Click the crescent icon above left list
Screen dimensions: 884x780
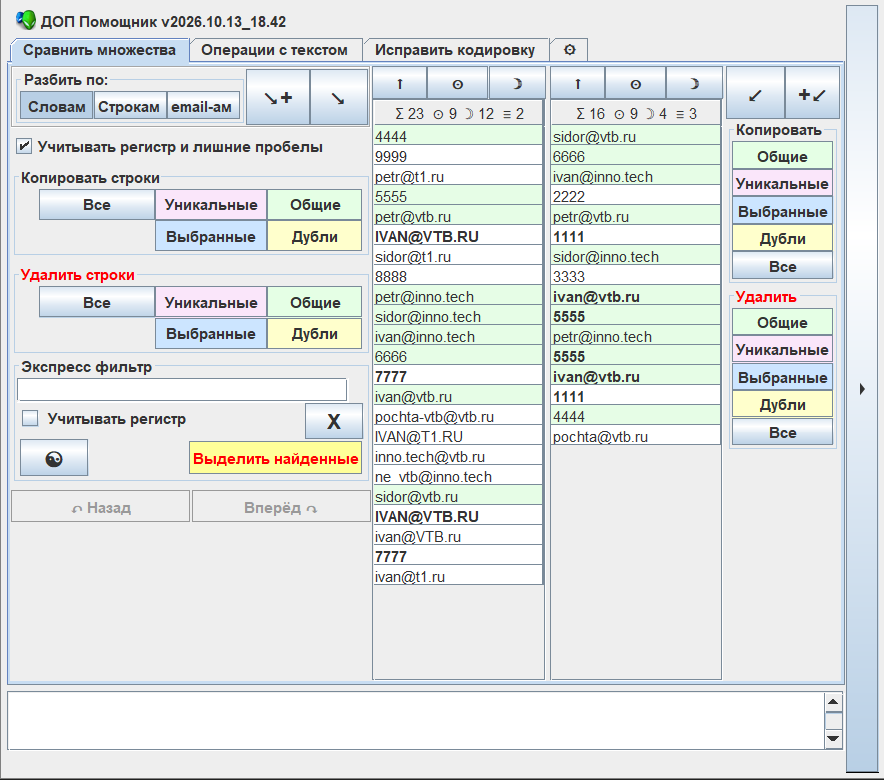(517, 83)
